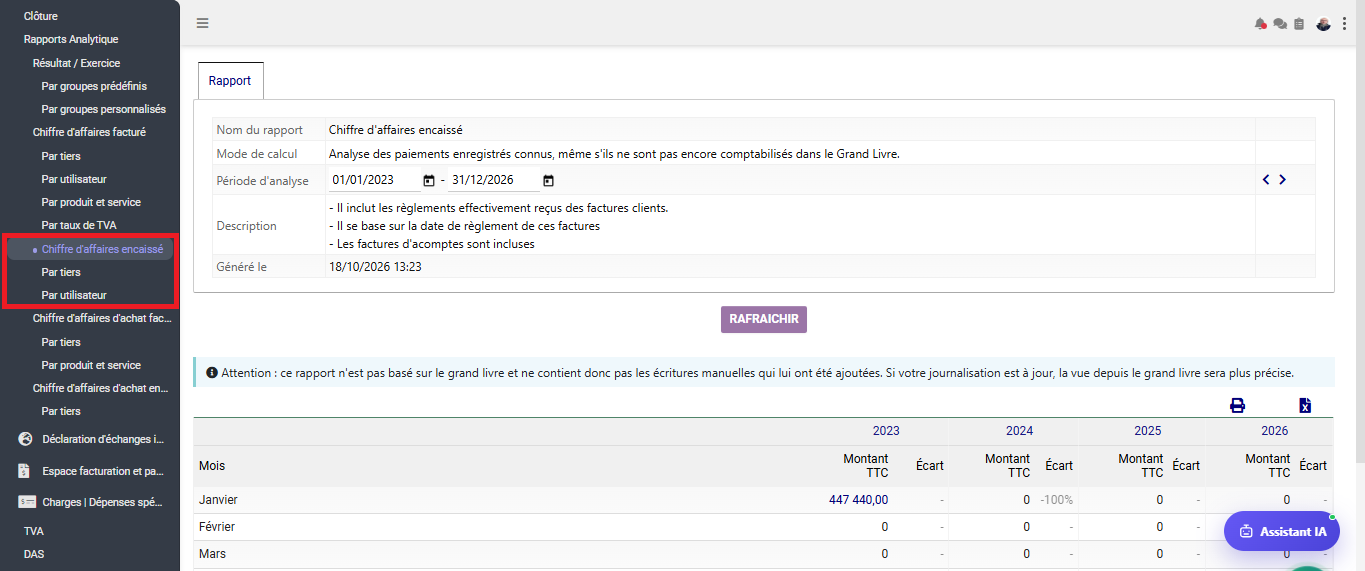The image size is (1365, 571).
Task: Print the report with the printer icon
Action: 1237,405
